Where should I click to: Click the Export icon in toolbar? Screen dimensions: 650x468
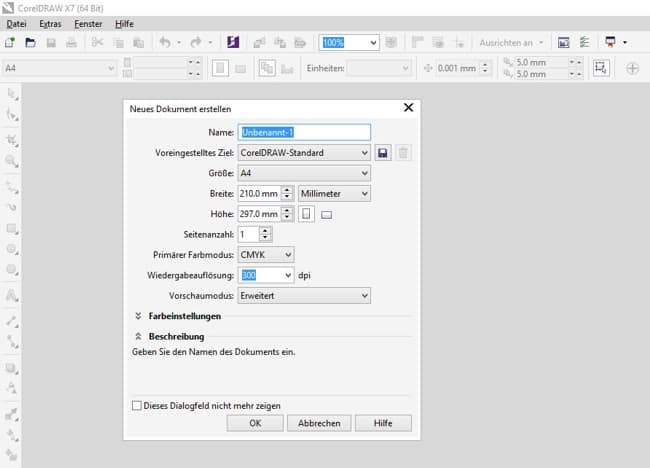280,42
